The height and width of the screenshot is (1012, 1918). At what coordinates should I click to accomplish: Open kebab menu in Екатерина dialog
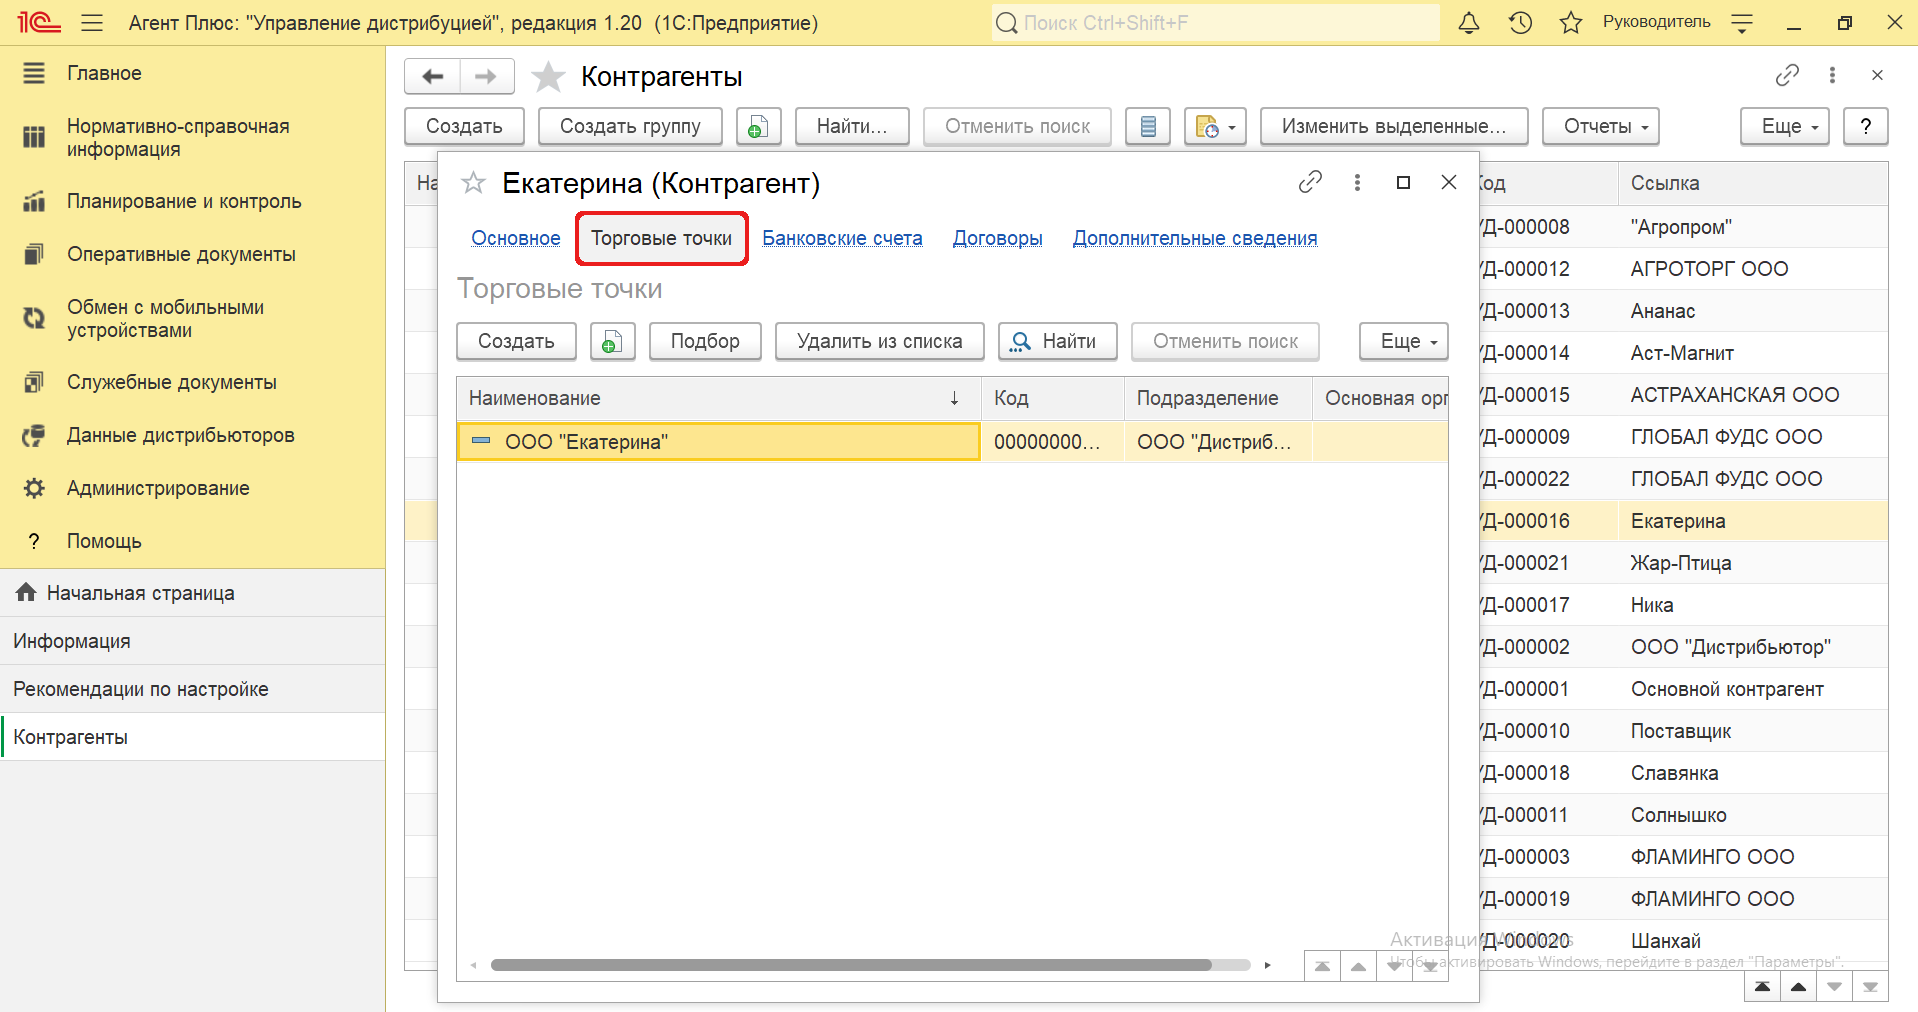[x=1357, y=182]
